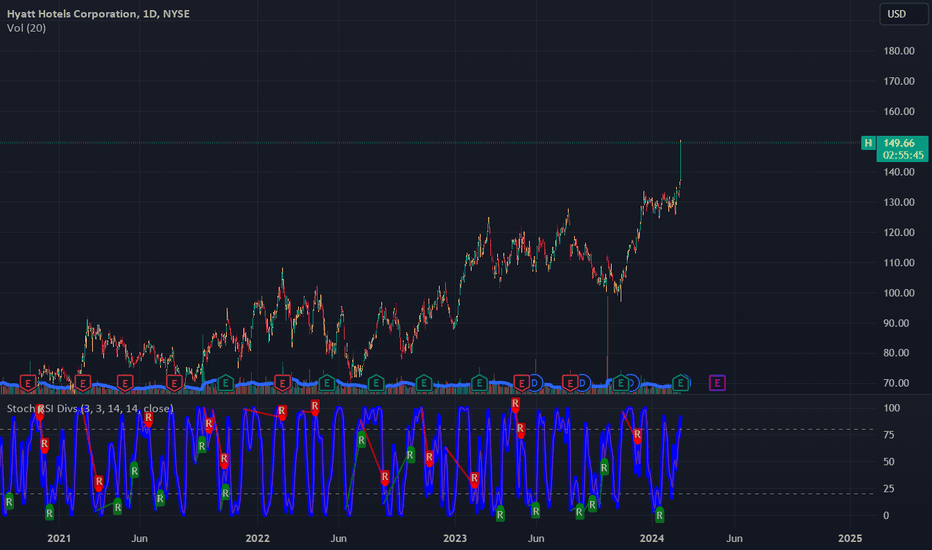Select the topmost red R marker right of 2022
The image size is (932, 550).
tap(314, 407)
